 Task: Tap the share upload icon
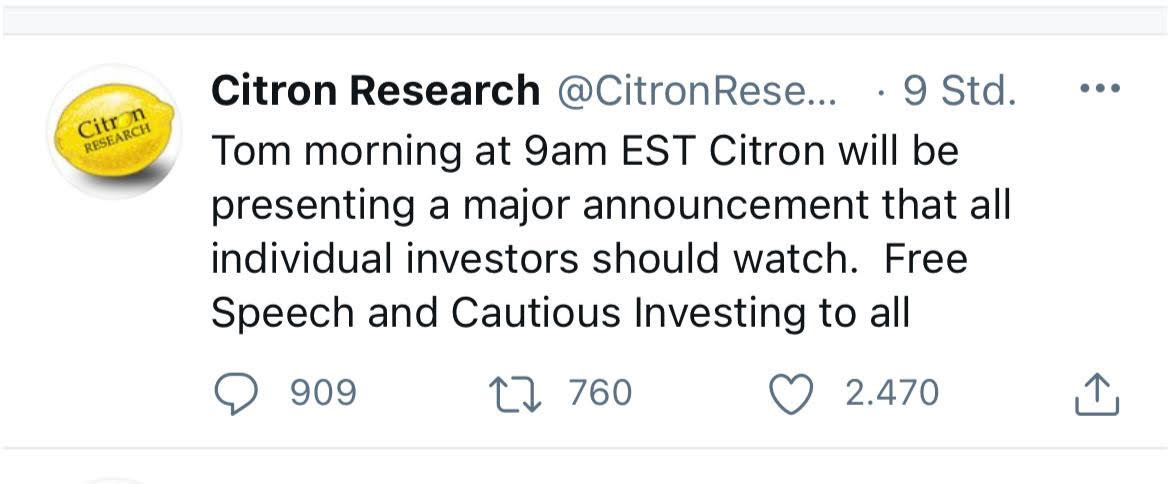point(1097,395)
